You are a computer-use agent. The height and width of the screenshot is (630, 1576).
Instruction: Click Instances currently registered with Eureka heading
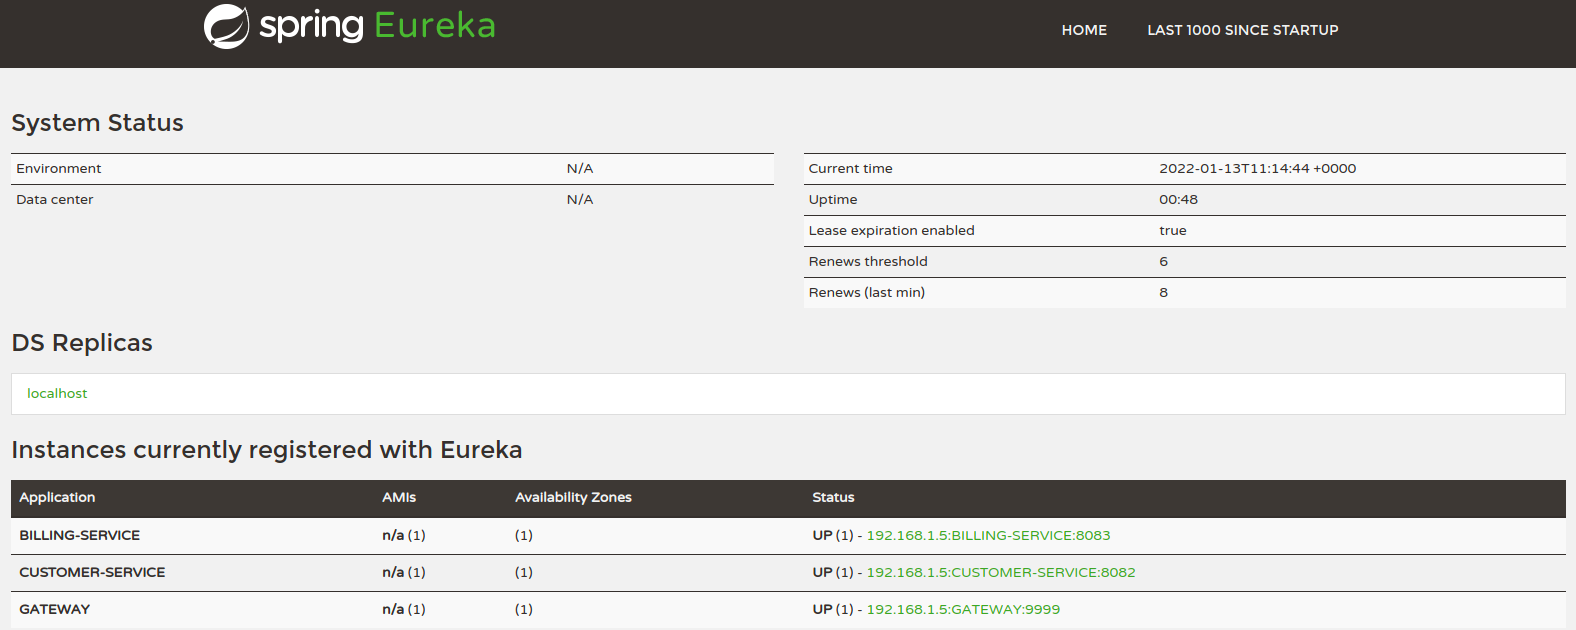267,450
